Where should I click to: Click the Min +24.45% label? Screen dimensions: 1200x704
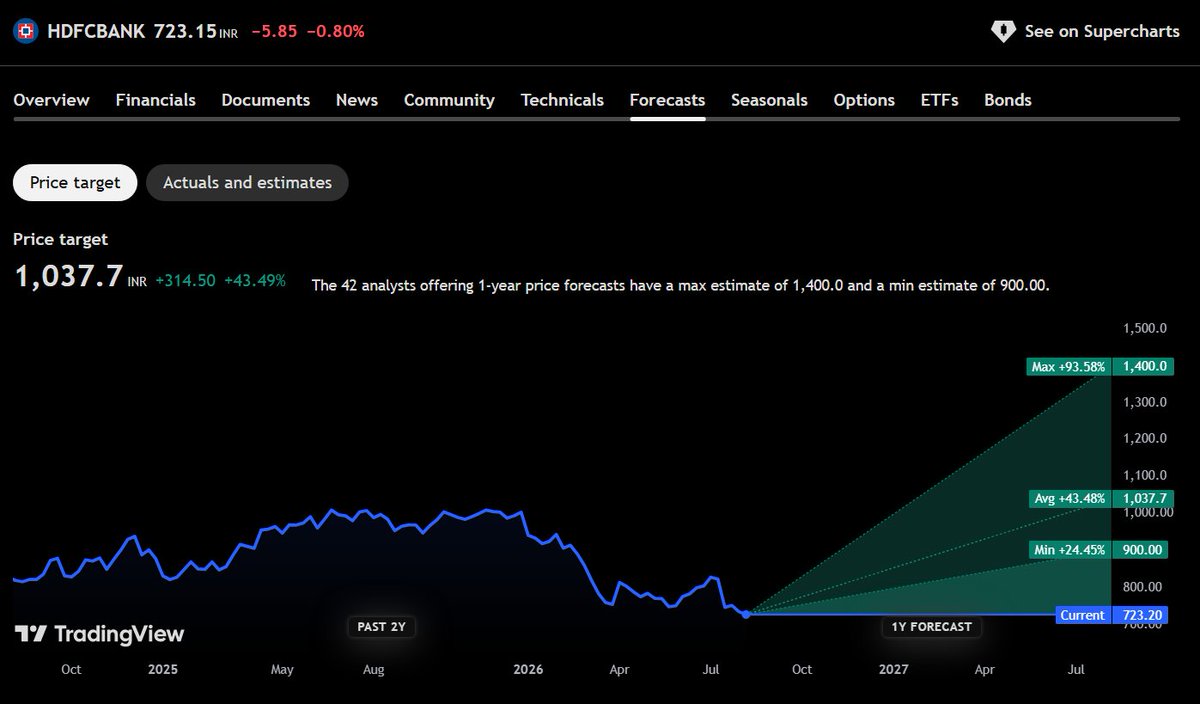(x=1070, y=549)
